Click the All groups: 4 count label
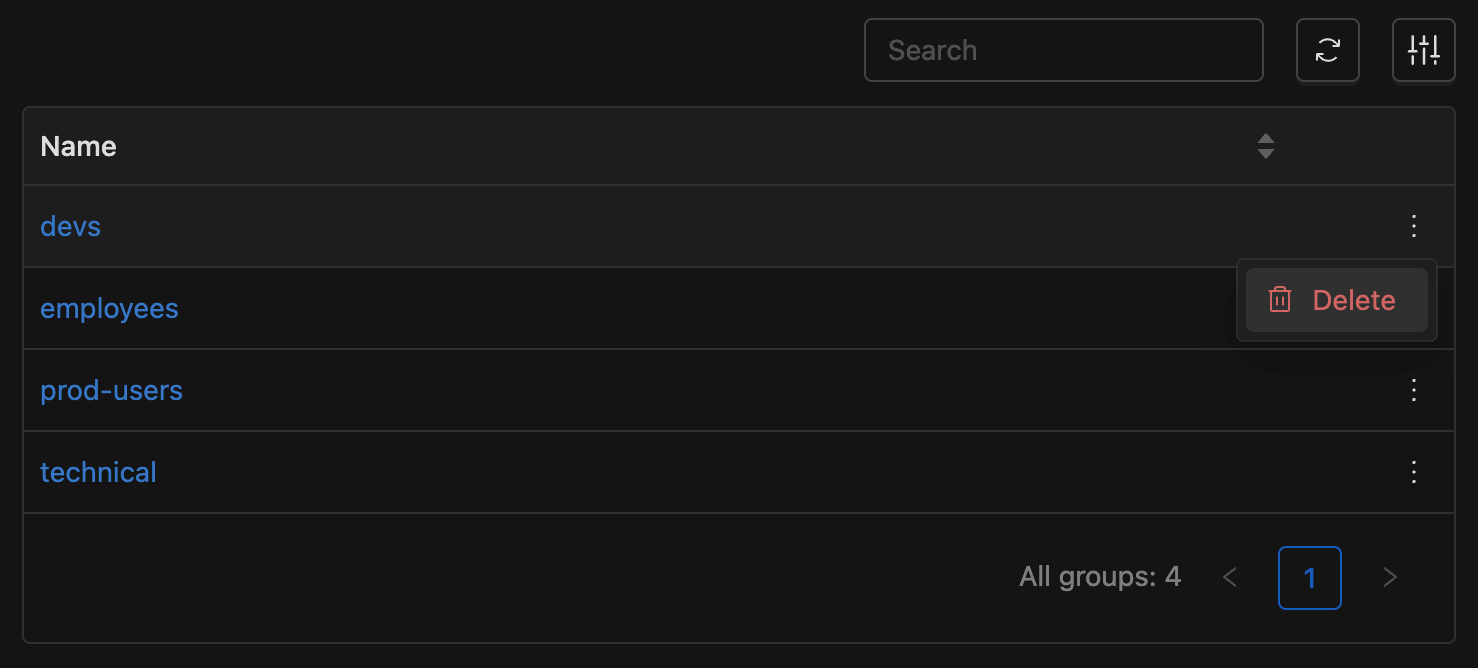This screenshot has height=668, width=1478. pyautogui.click(x=1100, y=577)
